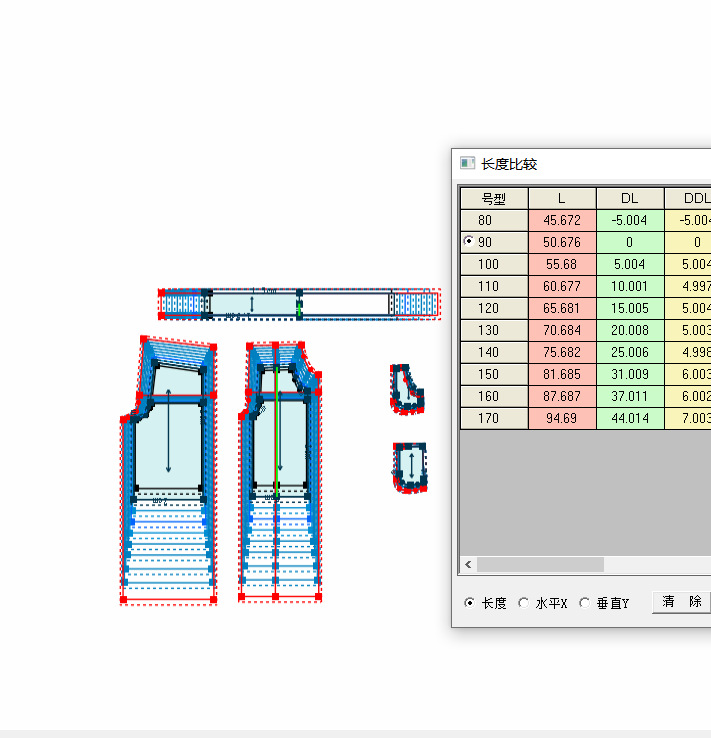Select size row 80
Screen dimensions: 711x738
tap(494, 220)
